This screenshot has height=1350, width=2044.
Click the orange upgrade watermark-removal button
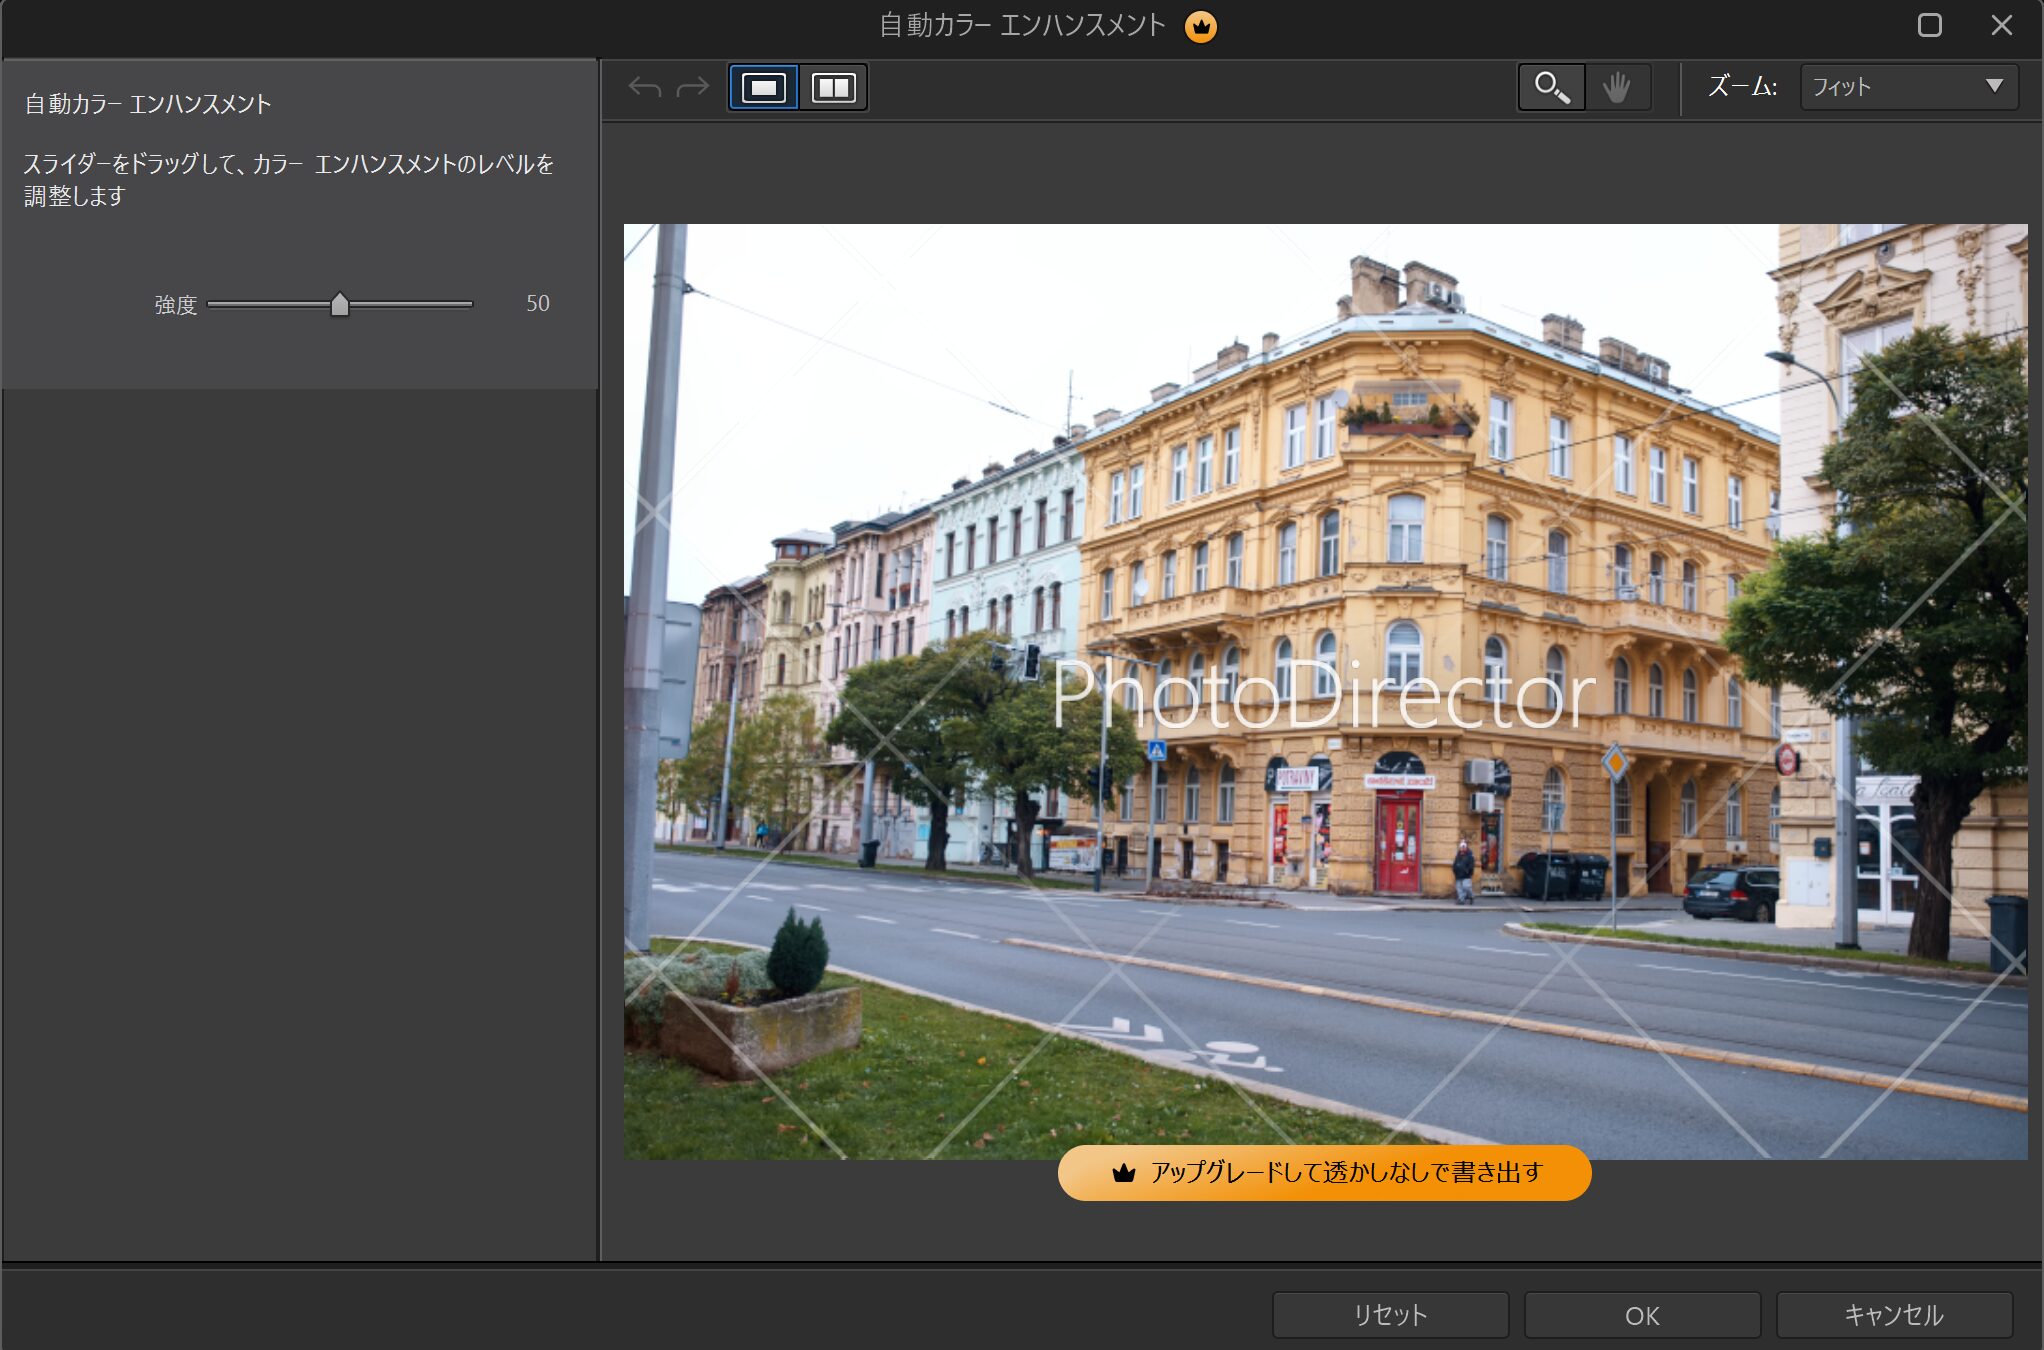(1324, 1172)
